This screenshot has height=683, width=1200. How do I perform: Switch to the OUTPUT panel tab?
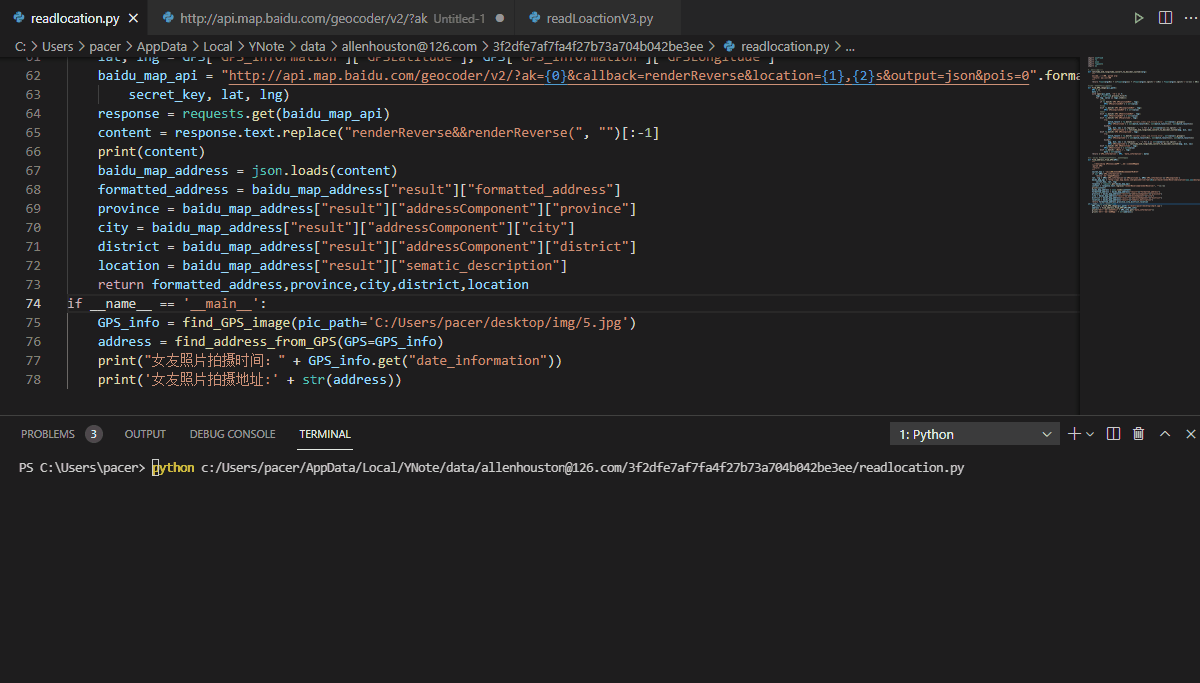tap(145, 434)
